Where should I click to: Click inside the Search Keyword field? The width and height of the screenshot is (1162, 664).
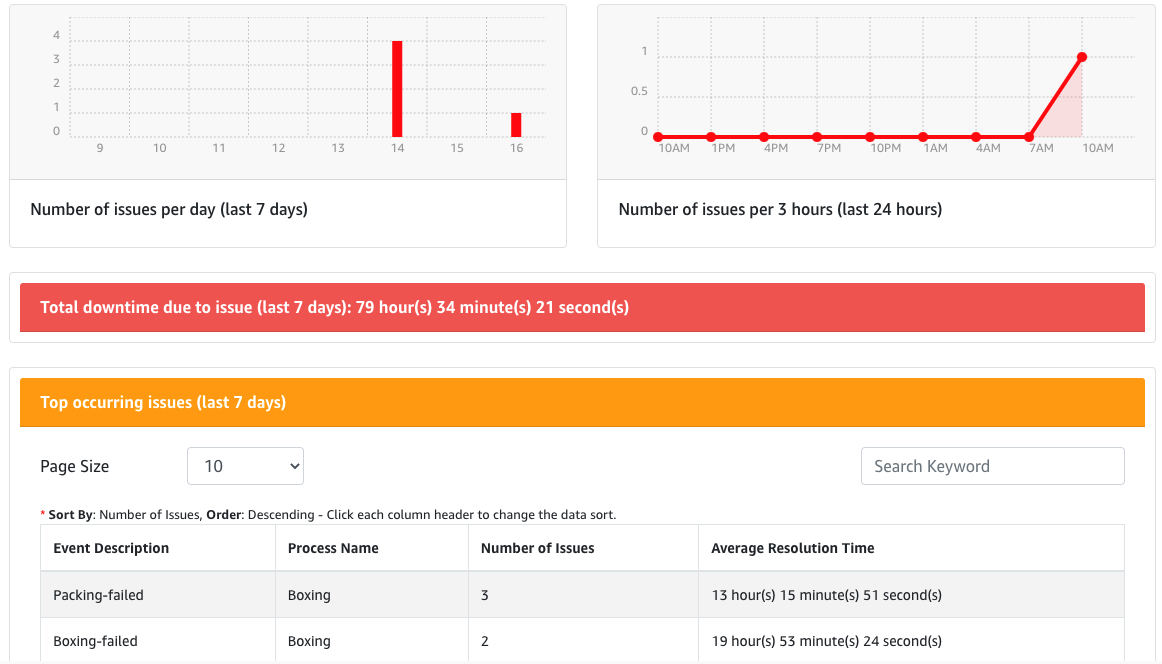point(991,465)
